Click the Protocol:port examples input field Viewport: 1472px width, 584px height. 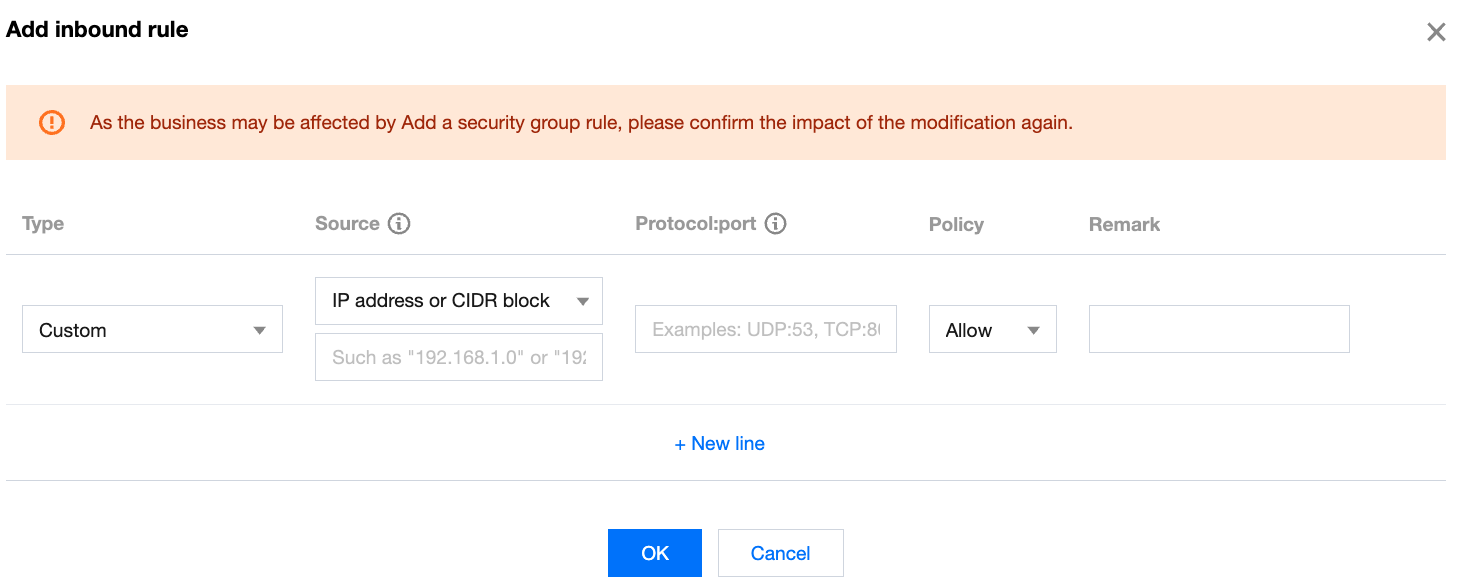pos(765,328)
